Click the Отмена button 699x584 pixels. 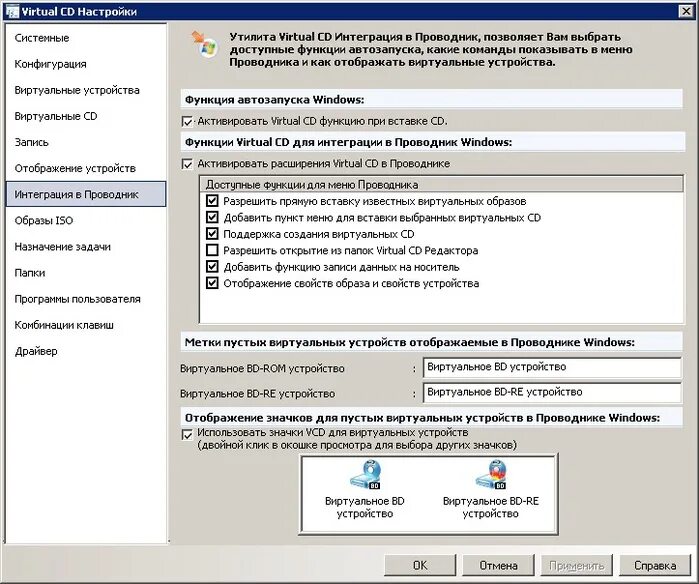[x=498, y=565]
